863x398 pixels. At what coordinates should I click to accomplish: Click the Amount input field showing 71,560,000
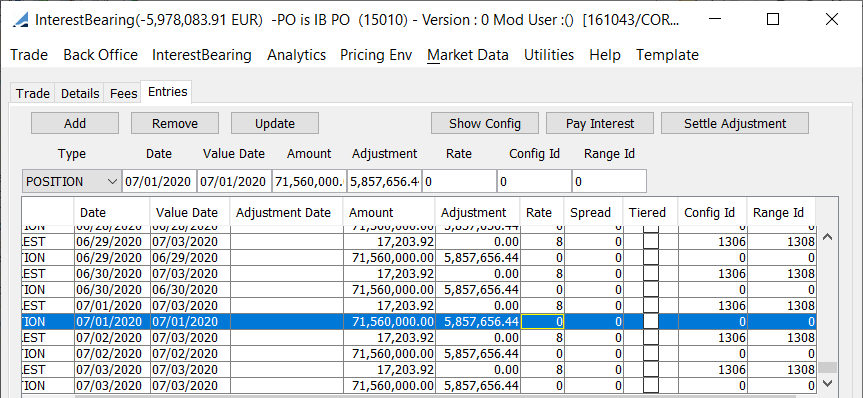click(x=310, y=182)
